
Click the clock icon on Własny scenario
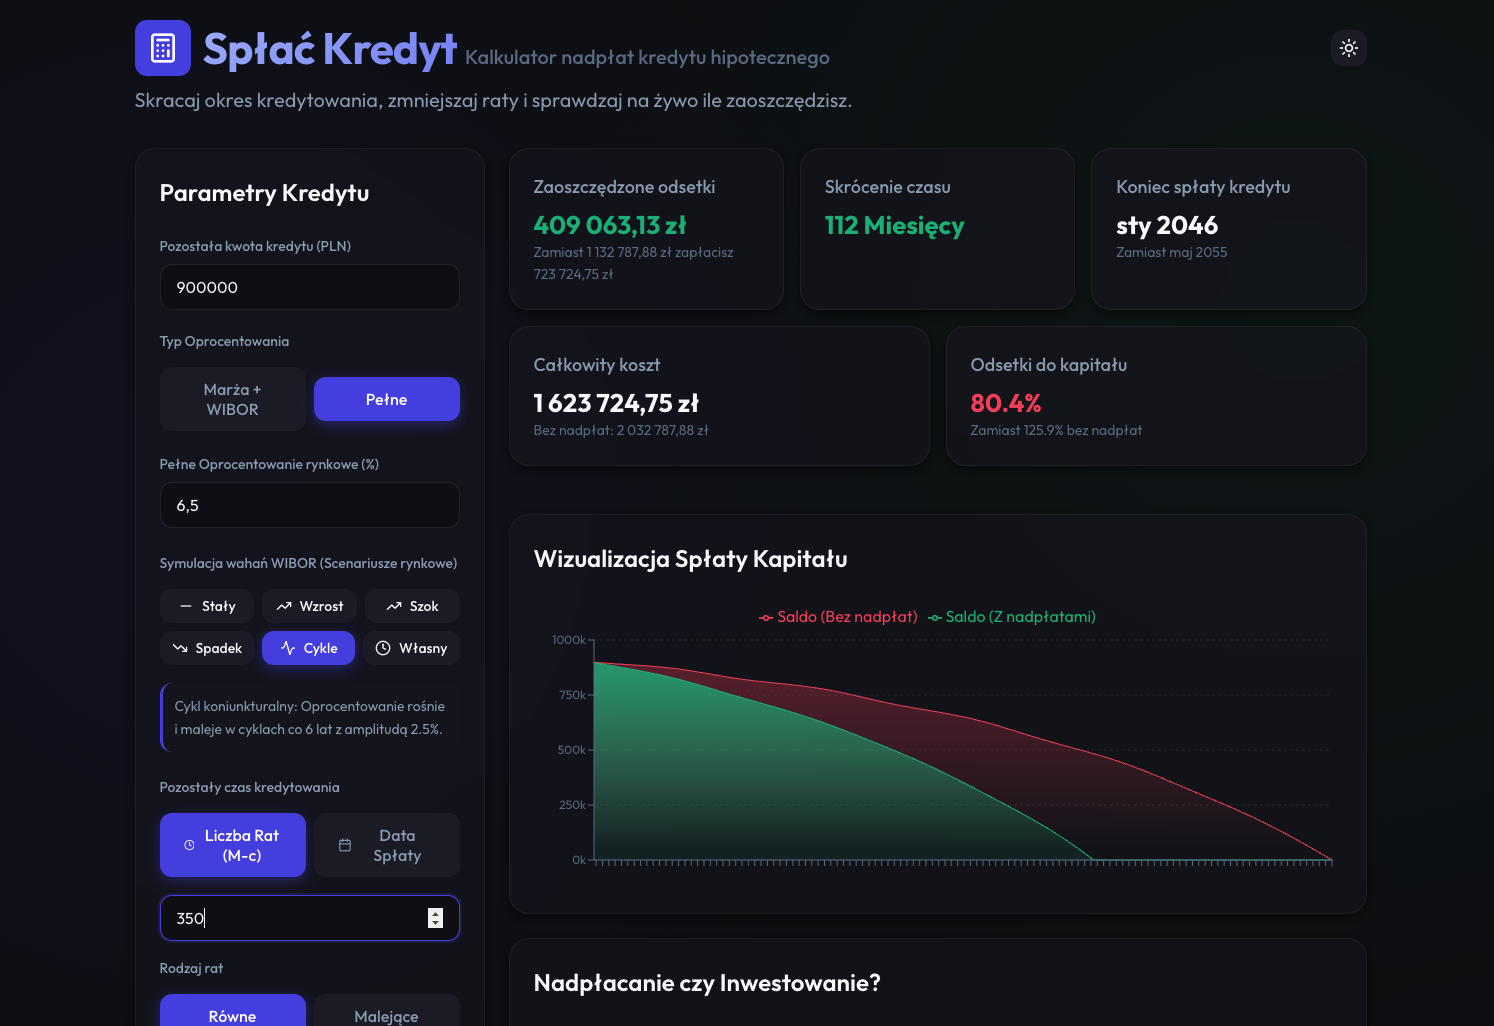tap(383, 649)
